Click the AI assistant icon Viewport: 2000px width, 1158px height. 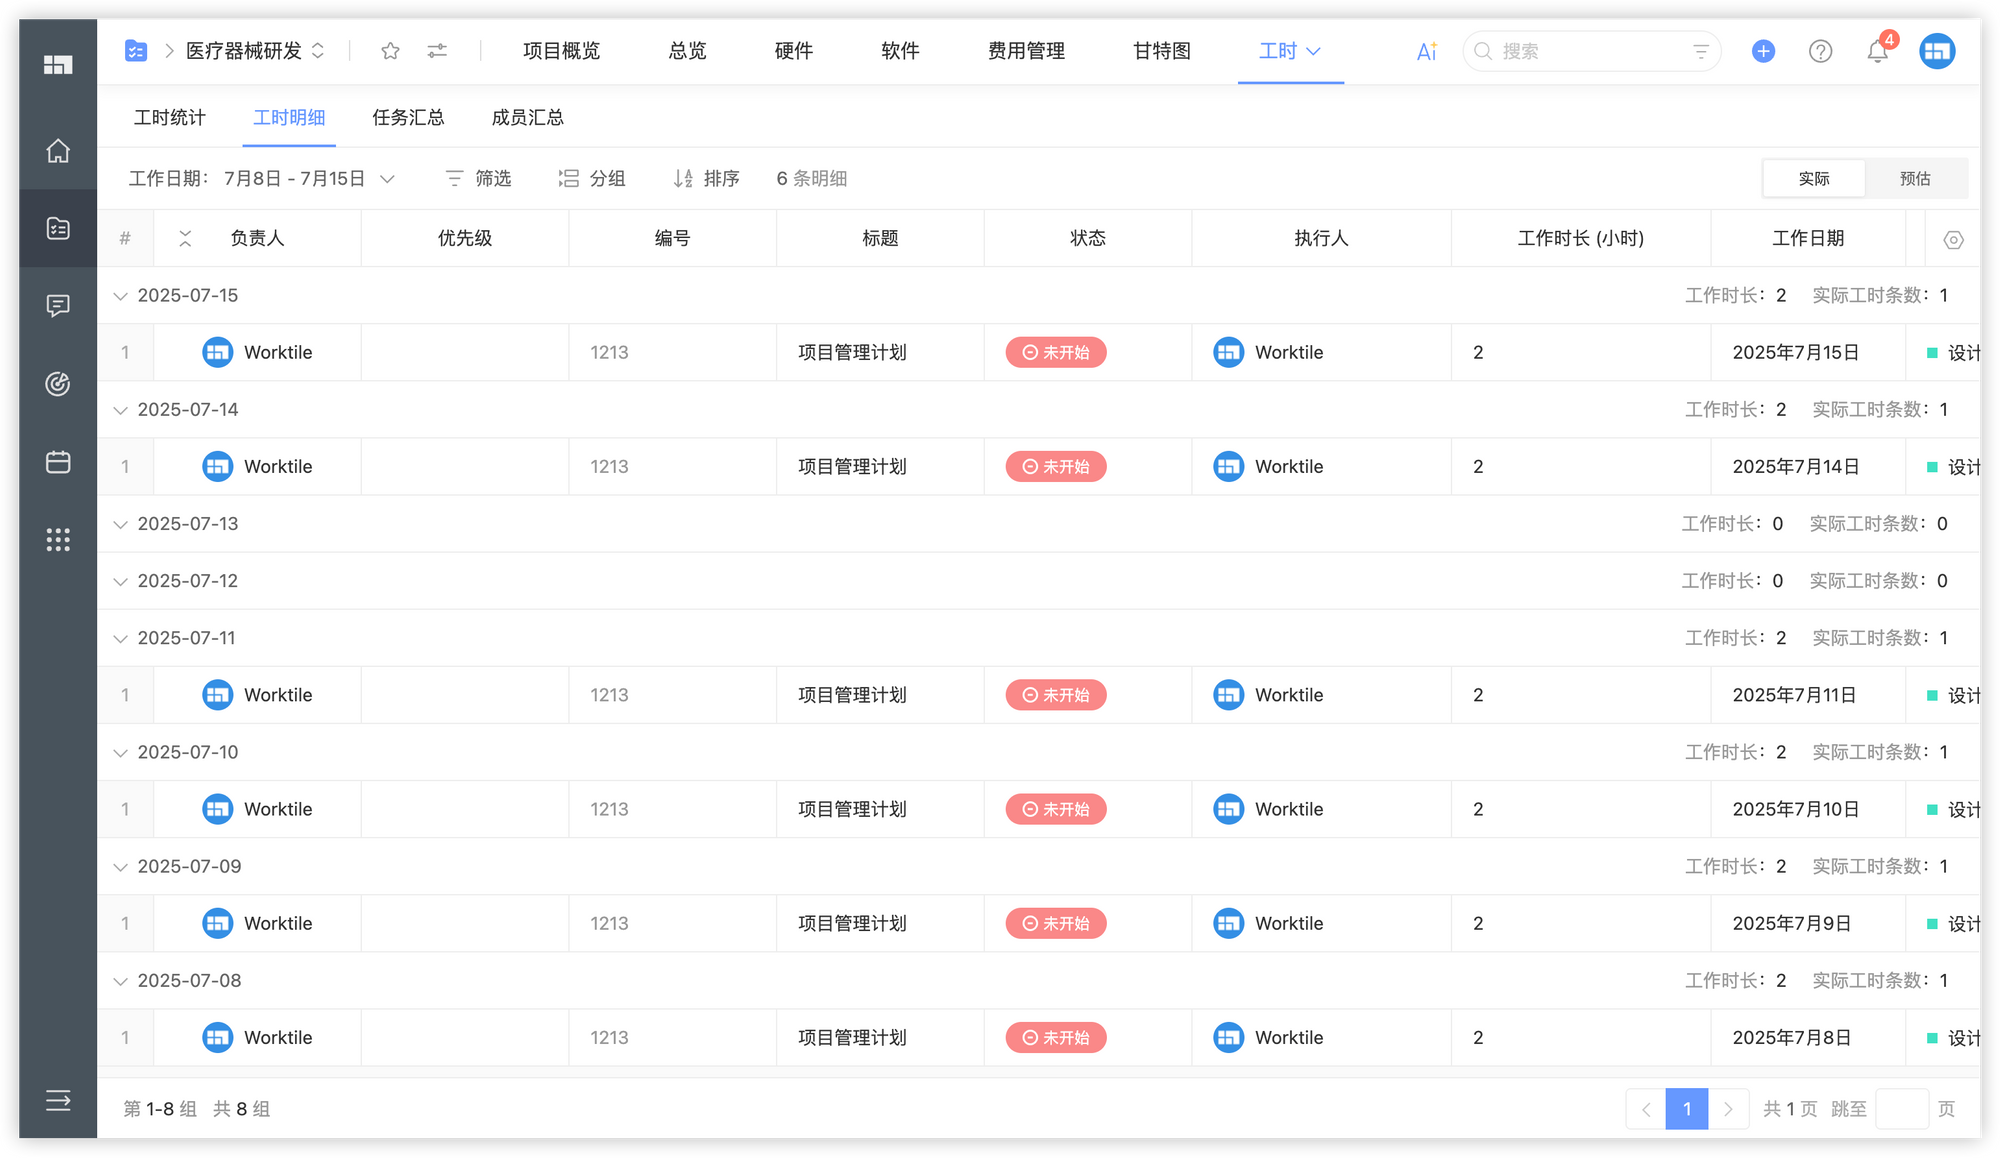tap(1426, 51)
